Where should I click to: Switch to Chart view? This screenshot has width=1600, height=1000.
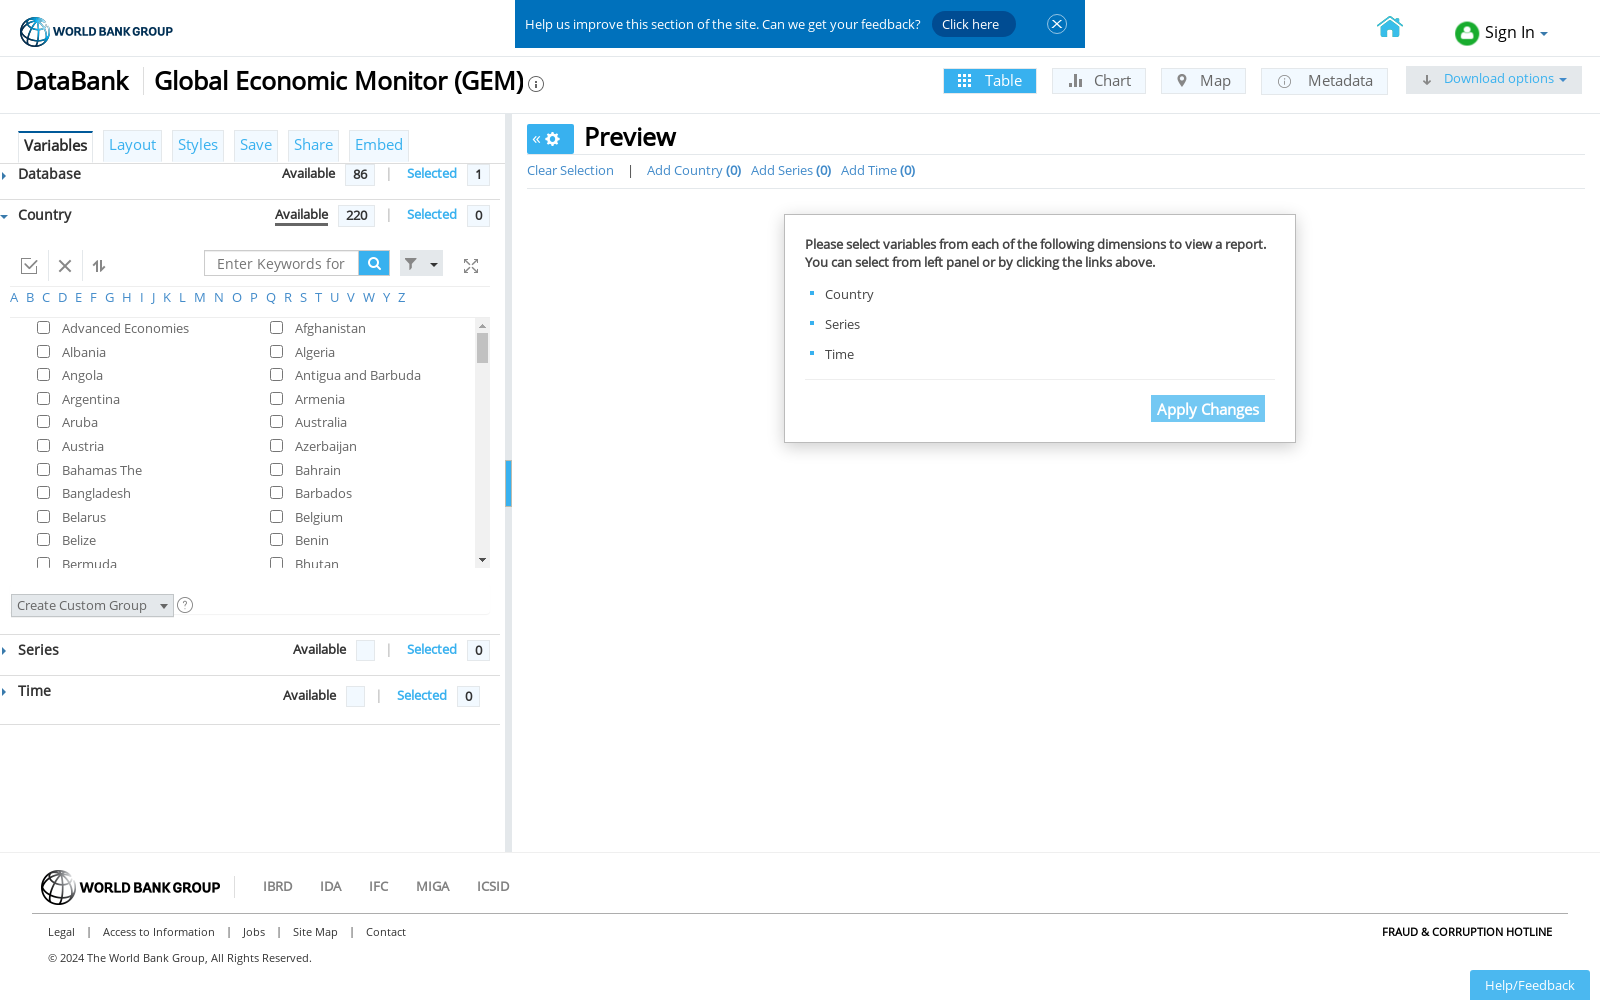point(1099,81)
